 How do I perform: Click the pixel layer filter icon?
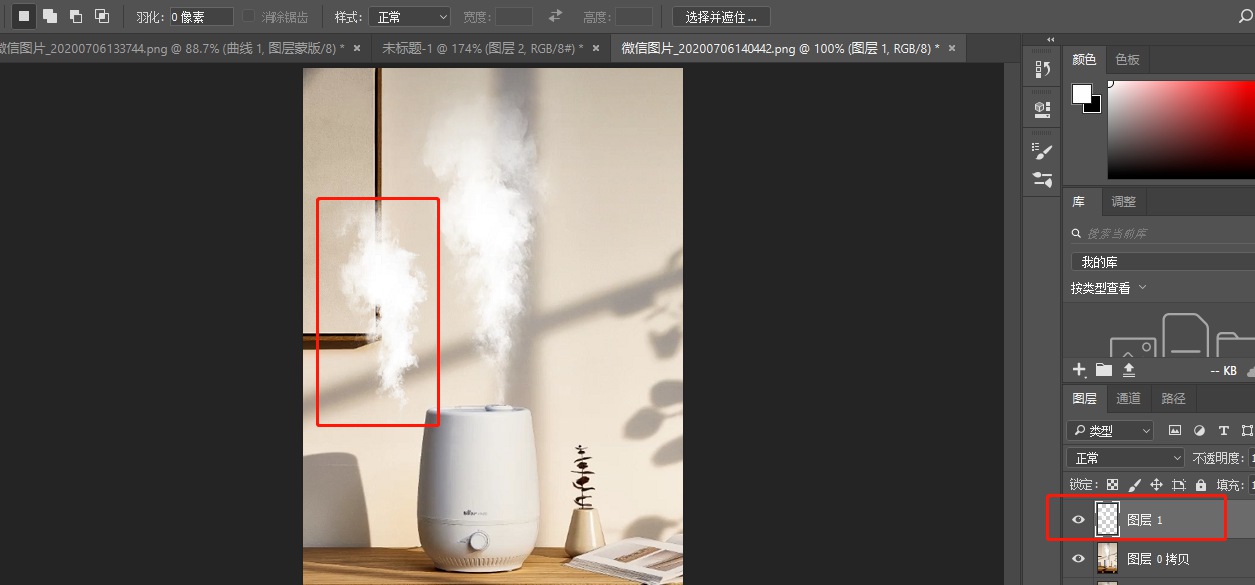(x=1175, y=430)
